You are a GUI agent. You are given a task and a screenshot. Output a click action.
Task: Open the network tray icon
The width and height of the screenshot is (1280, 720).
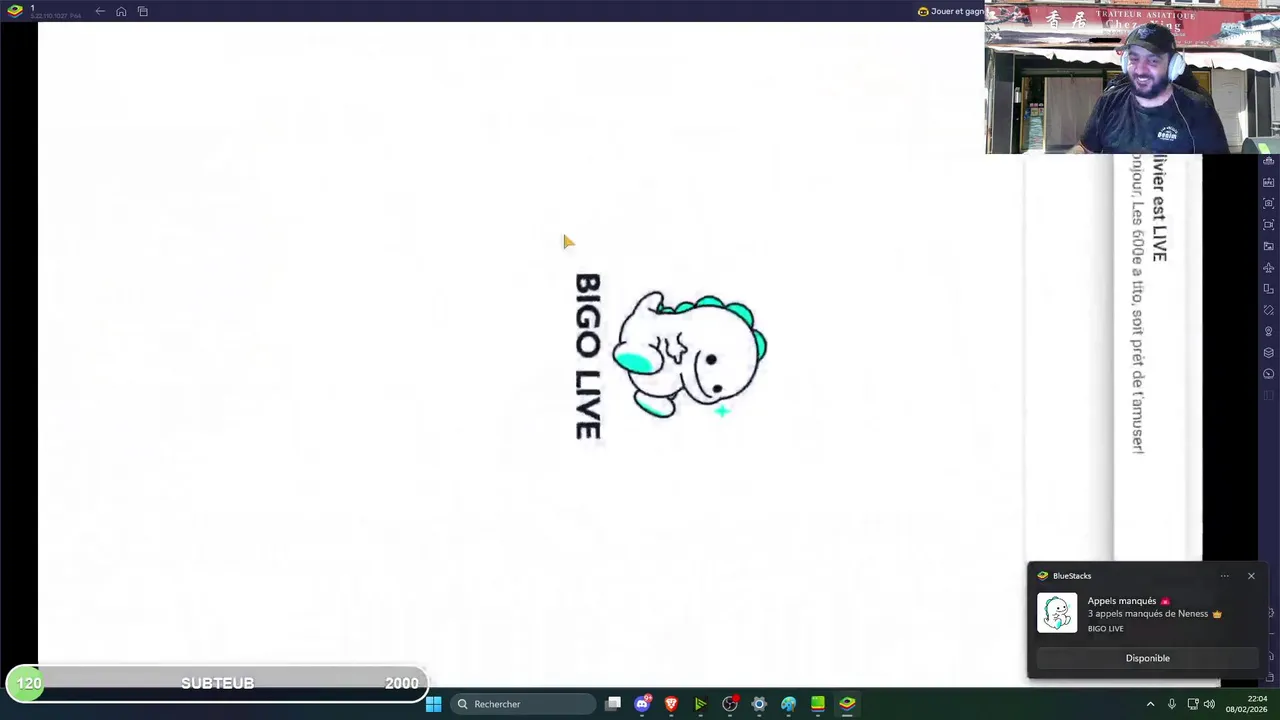(1193, 704)
